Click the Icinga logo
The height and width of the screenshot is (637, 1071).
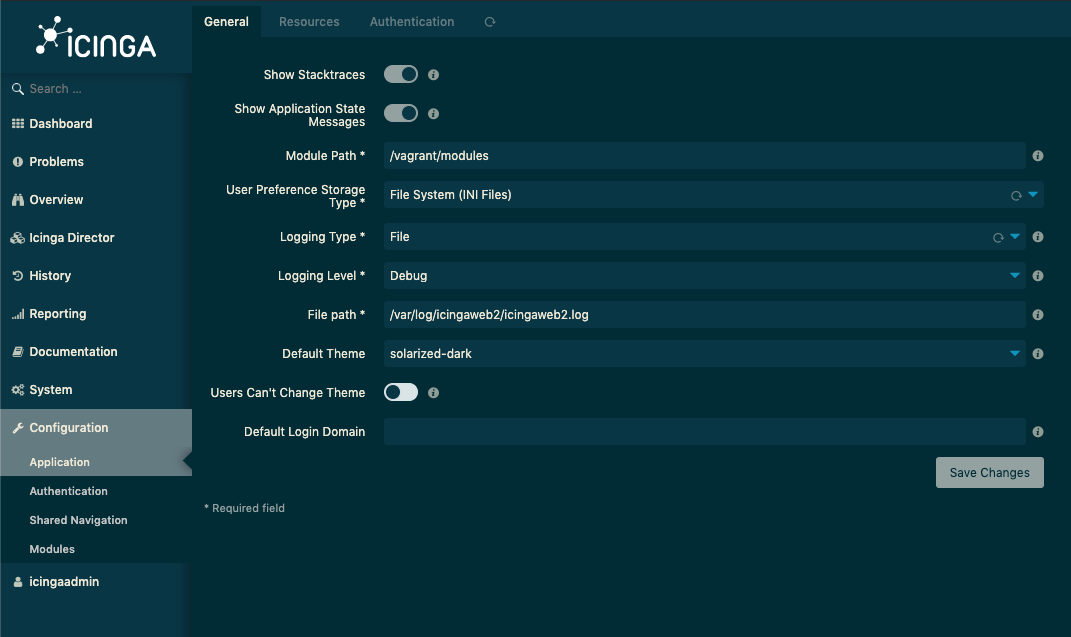96,37
